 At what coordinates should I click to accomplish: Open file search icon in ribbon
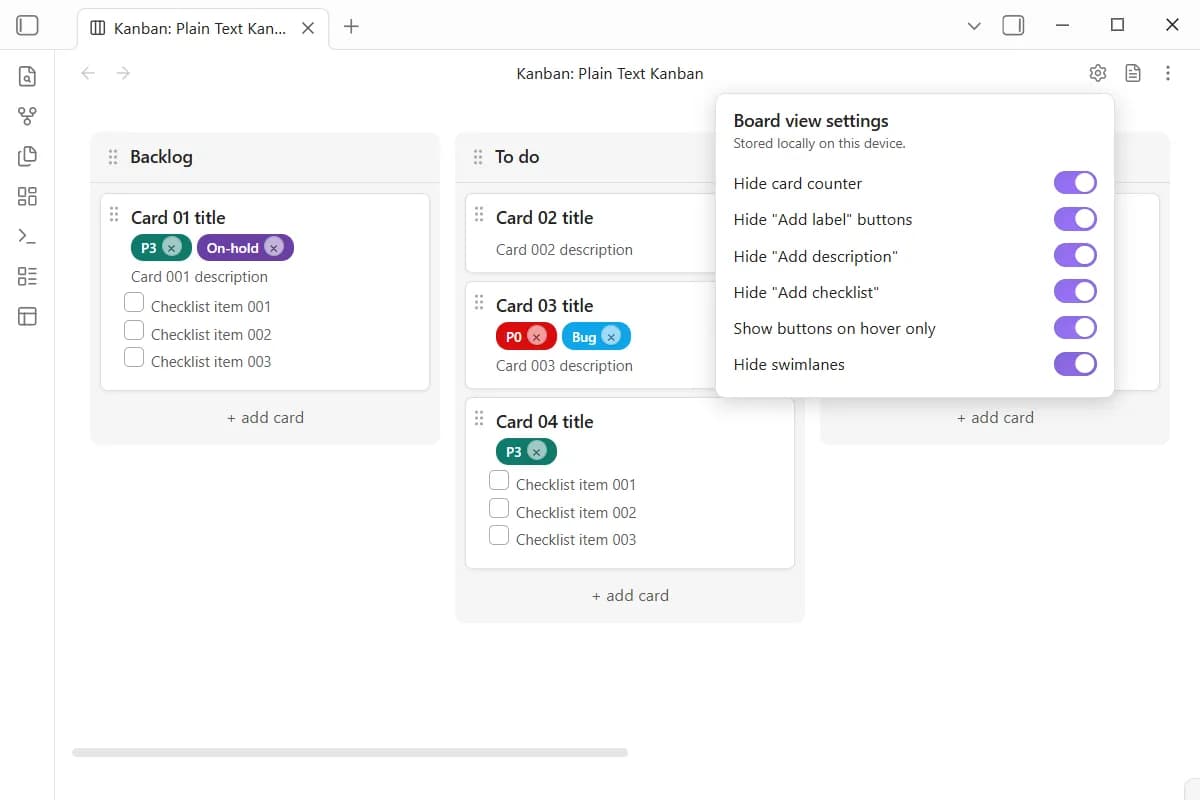27,76
